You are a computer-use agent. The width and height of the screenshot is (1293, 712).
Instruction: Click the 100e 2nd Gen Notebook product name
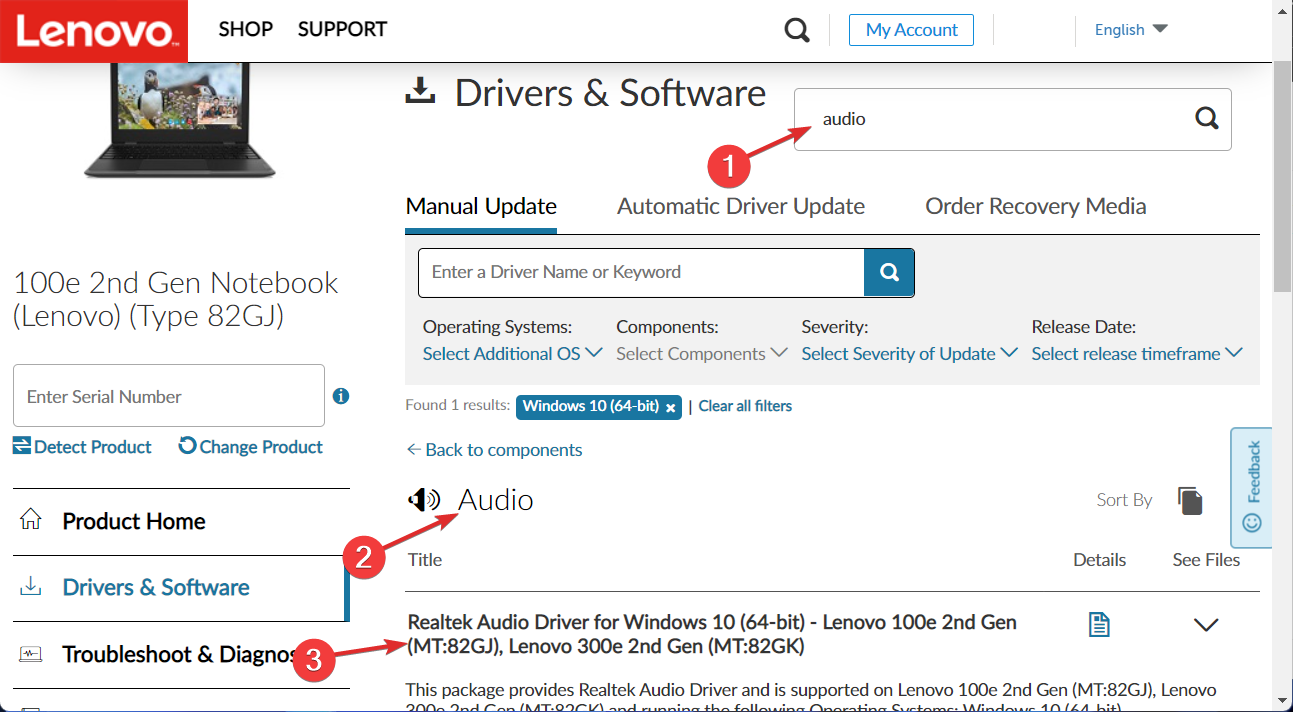176,299
